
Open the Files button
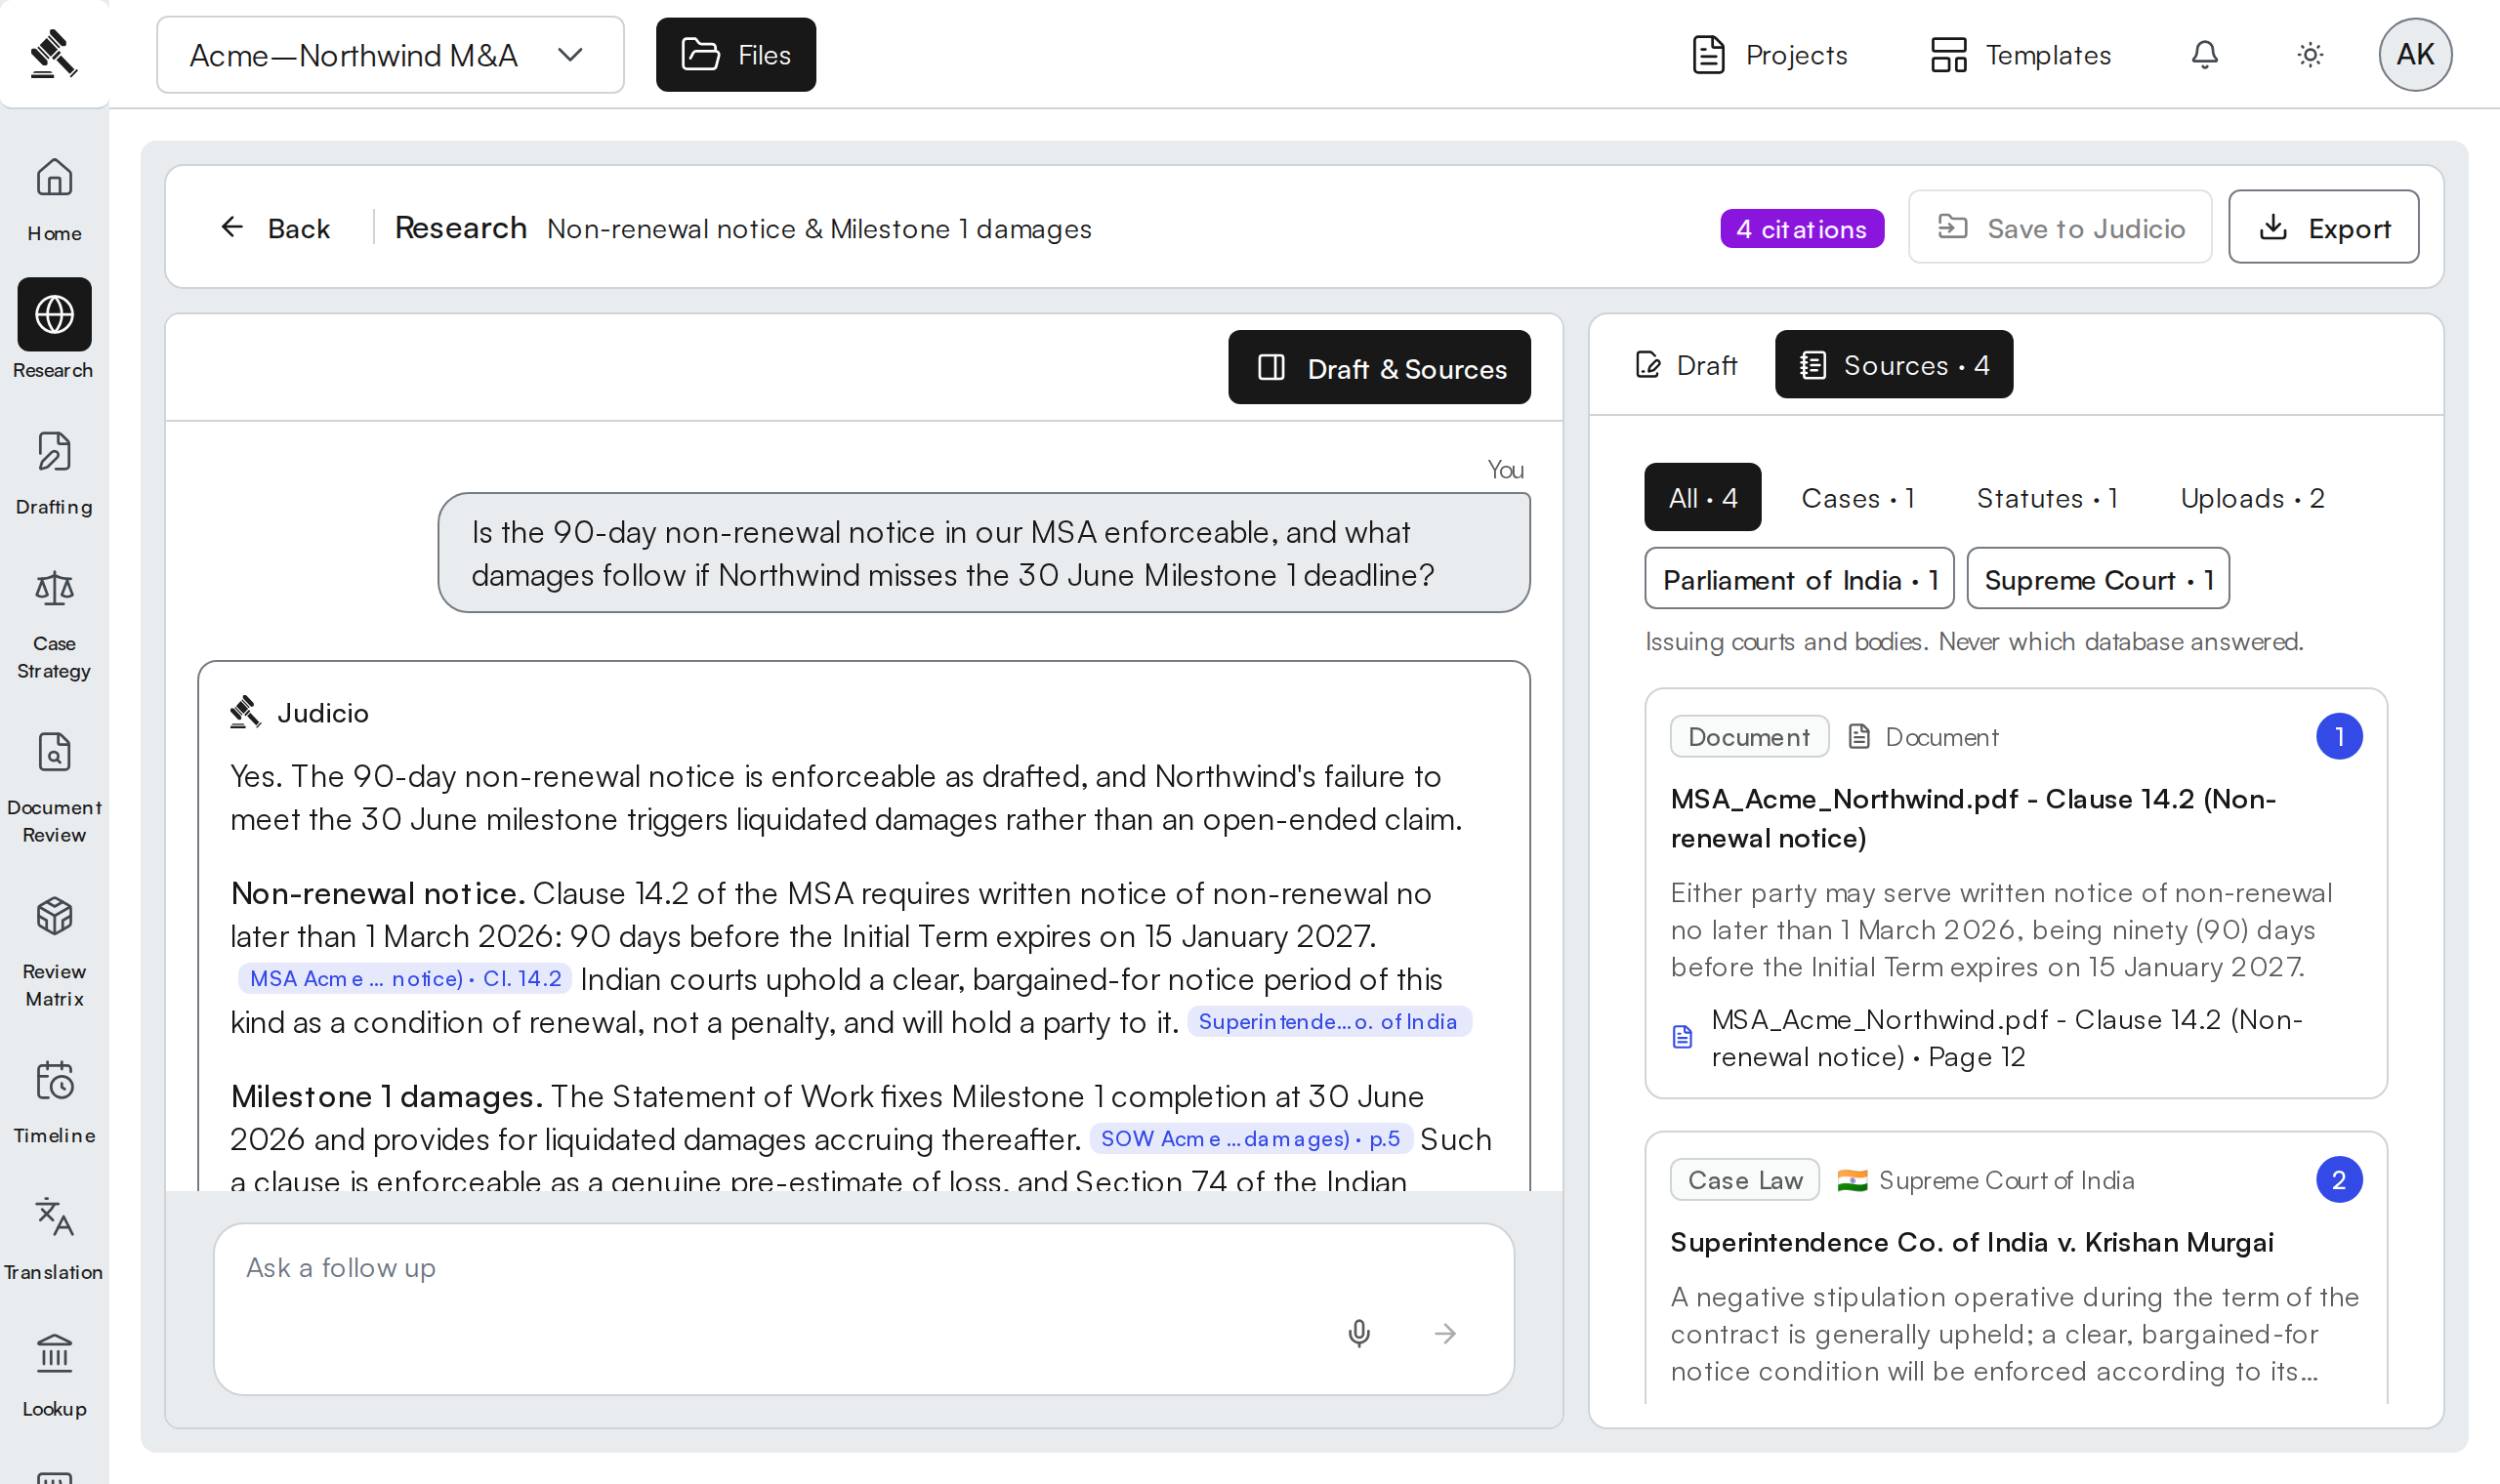pos(736,55)
